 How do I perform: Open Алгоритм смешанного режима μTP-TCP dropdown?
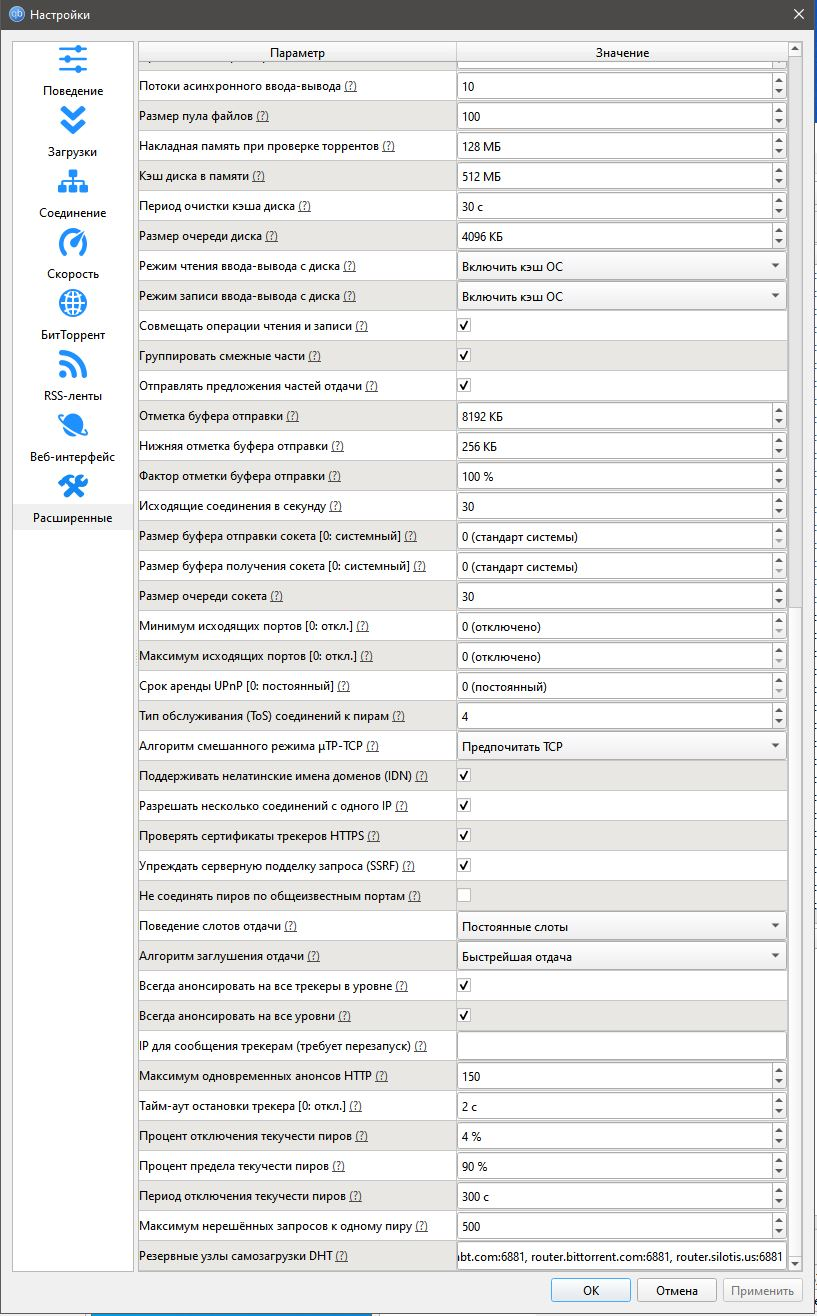tap(621, 746)
